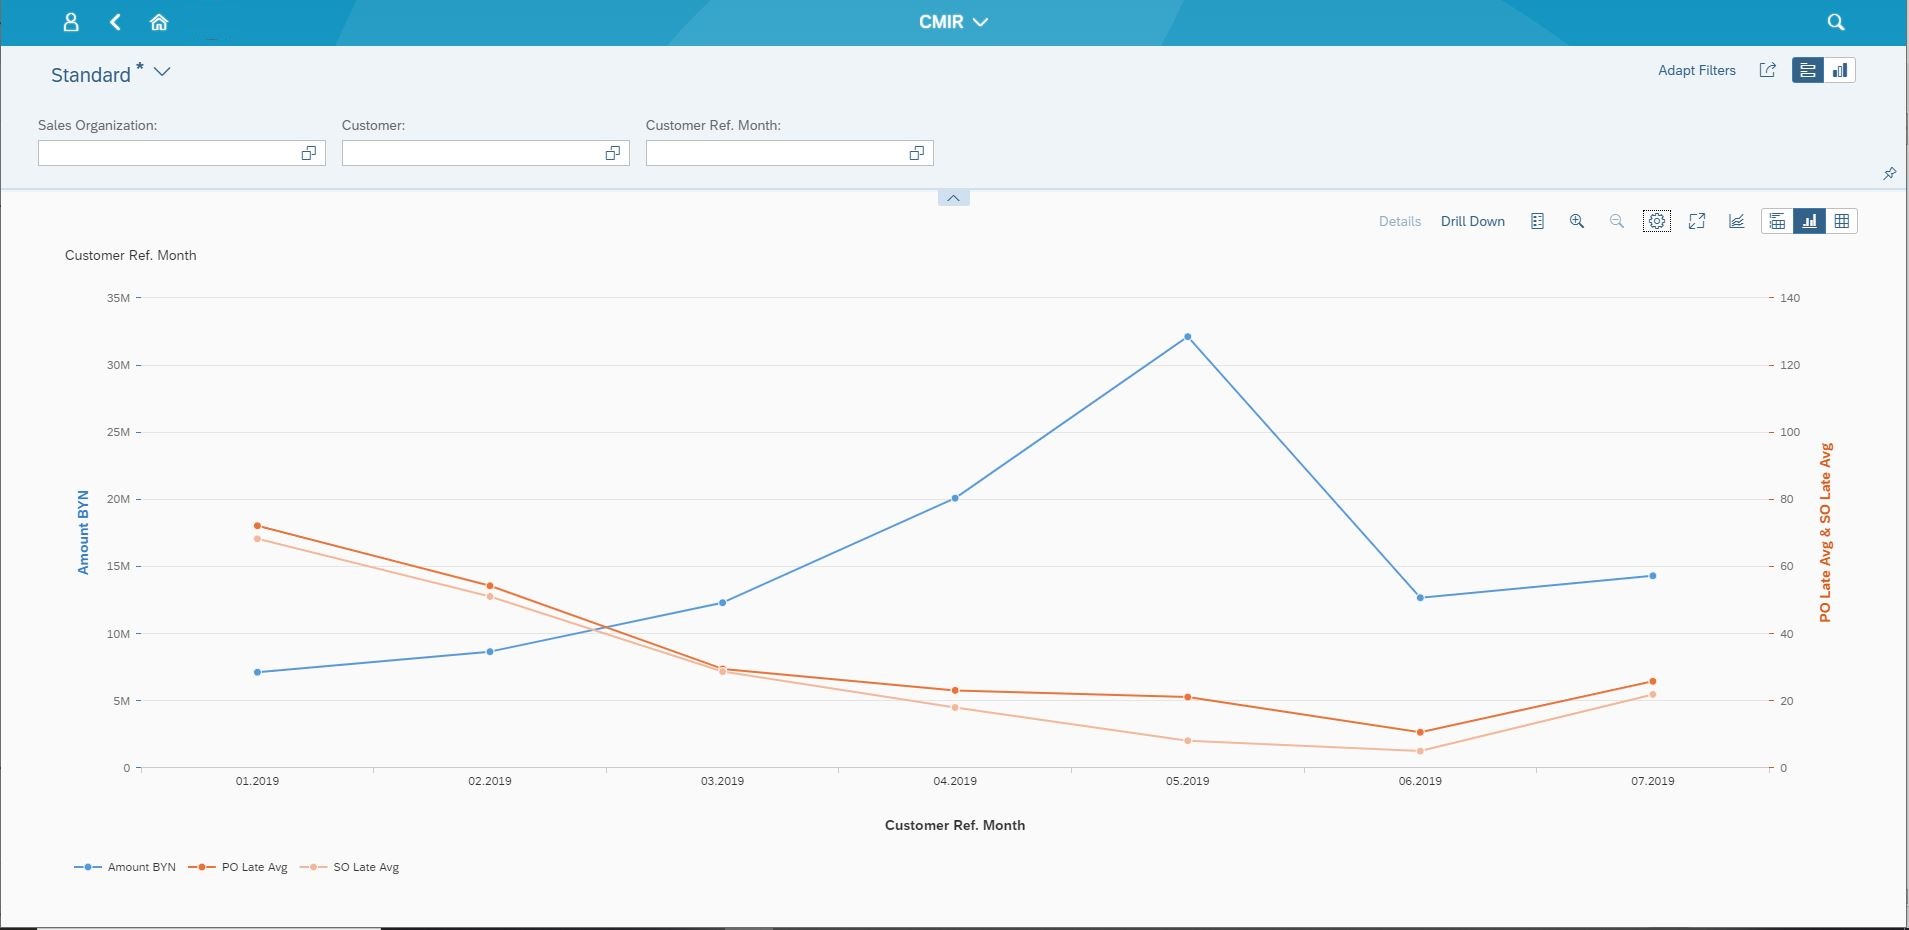Viewport: 1909px width, 930px height.
Task: Switch to table-only view
Action: [x=1843, y=221]
